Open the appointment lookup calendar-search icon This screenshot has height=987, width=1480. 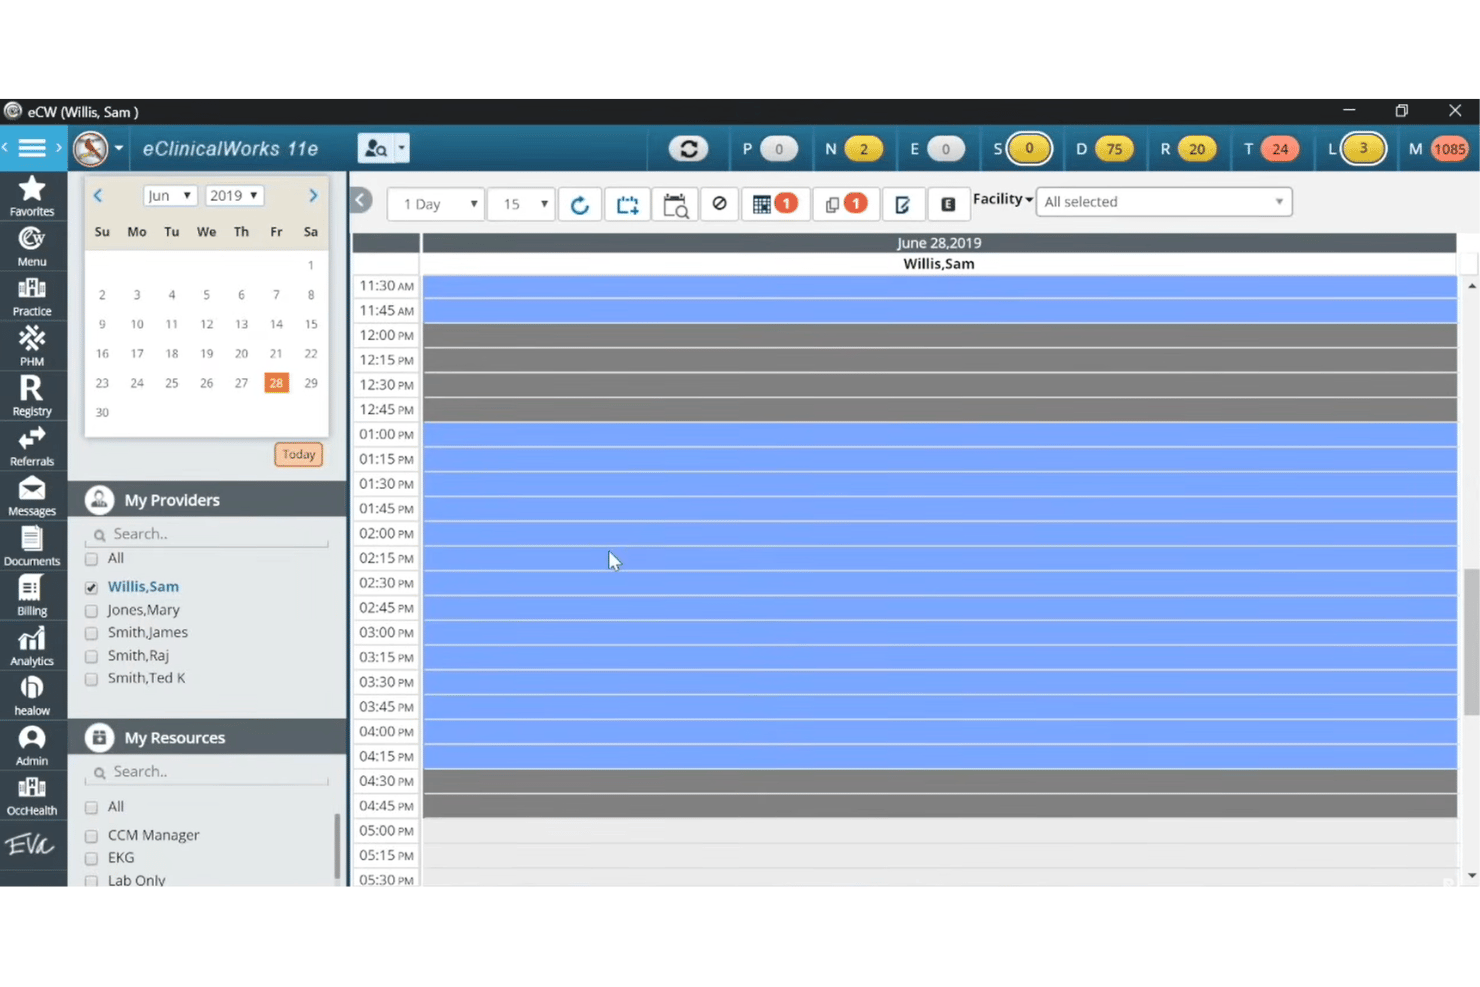coord(675,205)
